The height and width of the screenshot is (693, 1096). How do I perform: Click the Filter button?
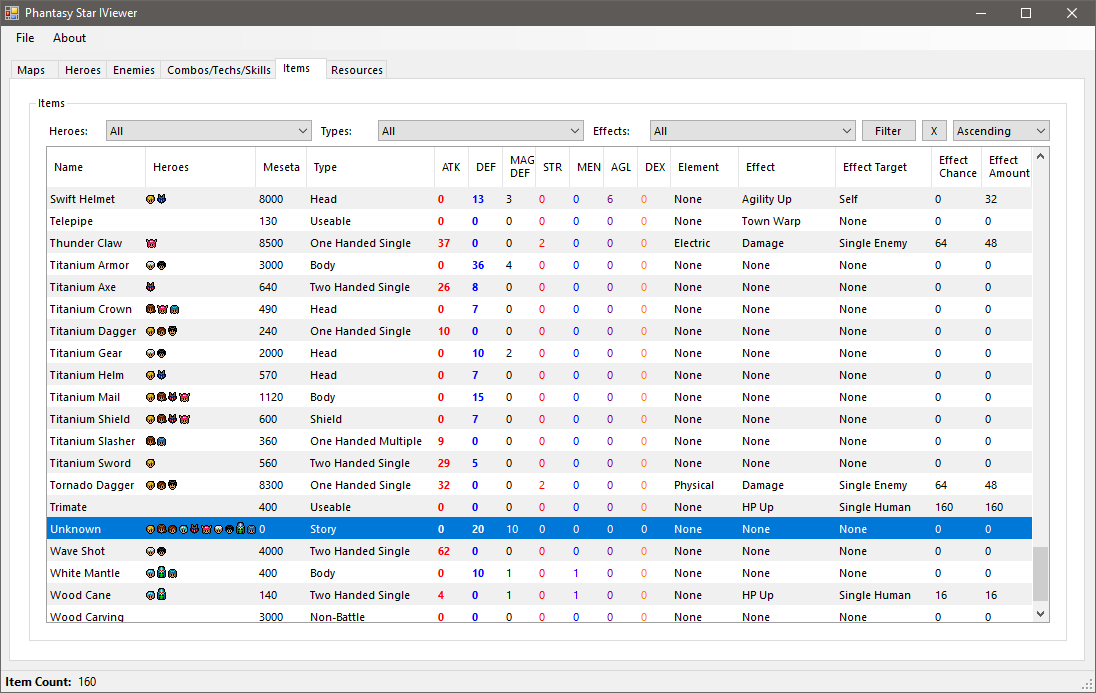(x=888, y=131)
